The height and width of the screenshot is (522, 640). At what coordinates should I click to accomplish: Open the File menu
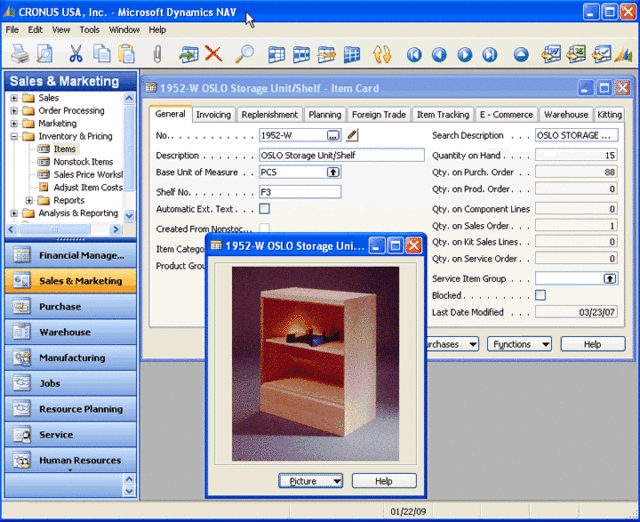pyautogui.click(x=12, y=30)
